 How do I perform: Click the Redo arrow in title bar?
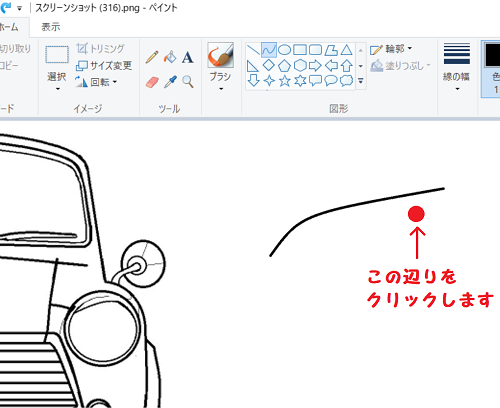6,7
